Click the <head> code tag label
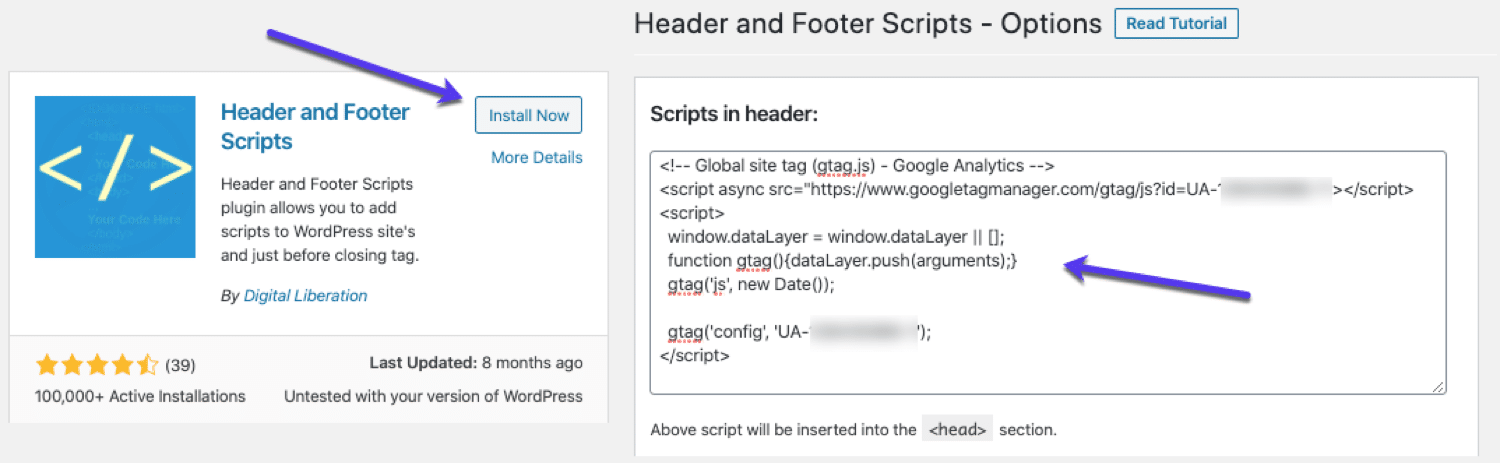This screenshot has height=463, width=1500. click(958, 430)
